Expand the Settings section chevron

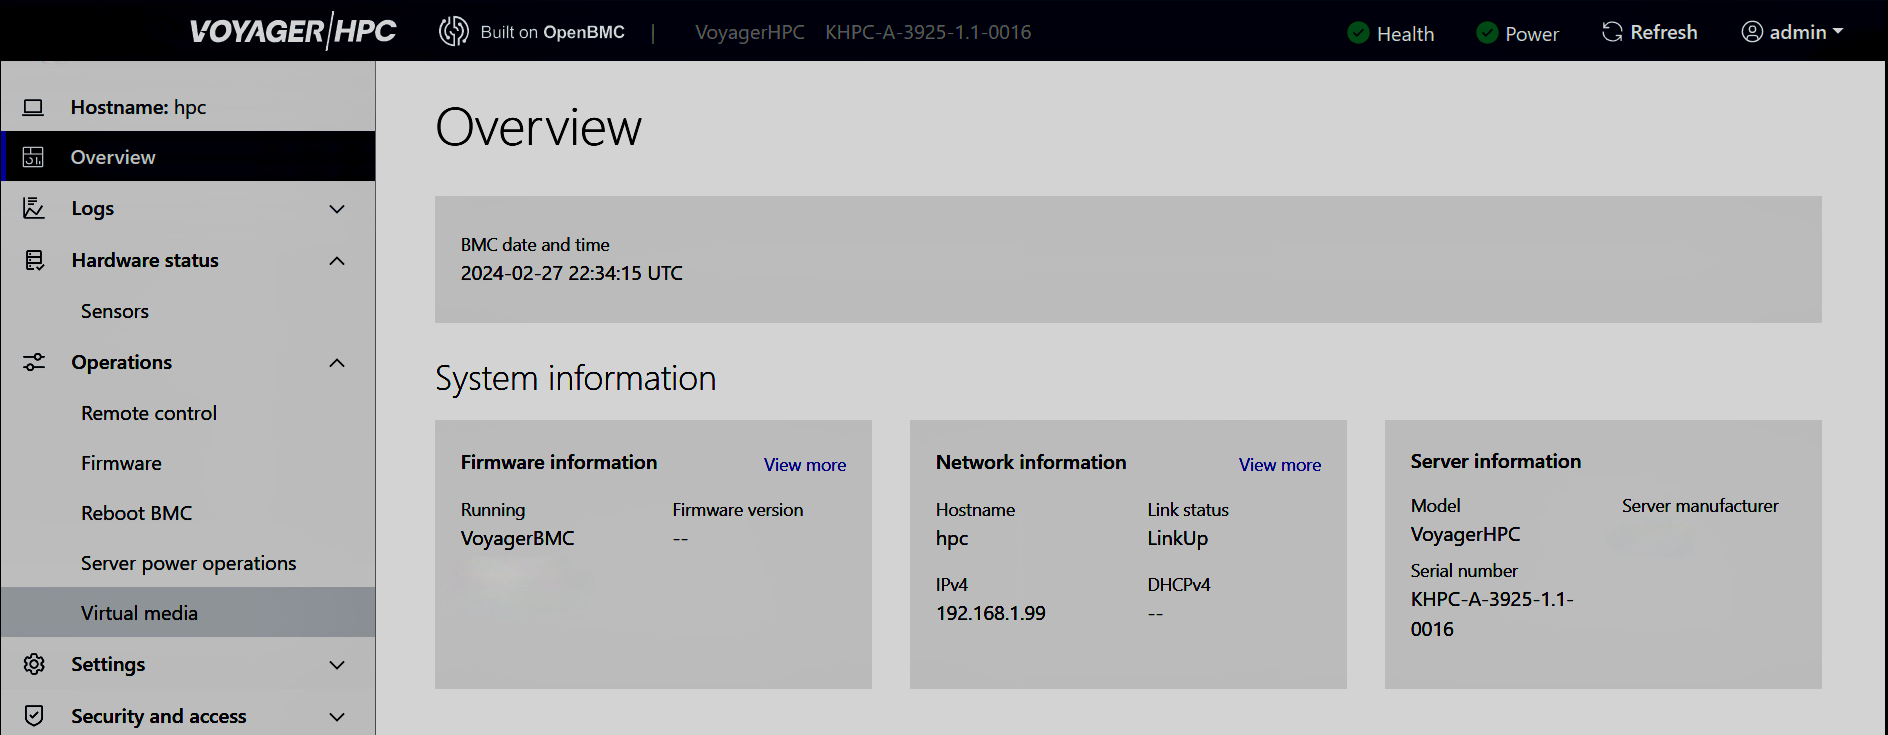pyautogui.click(x=337, y=665)
